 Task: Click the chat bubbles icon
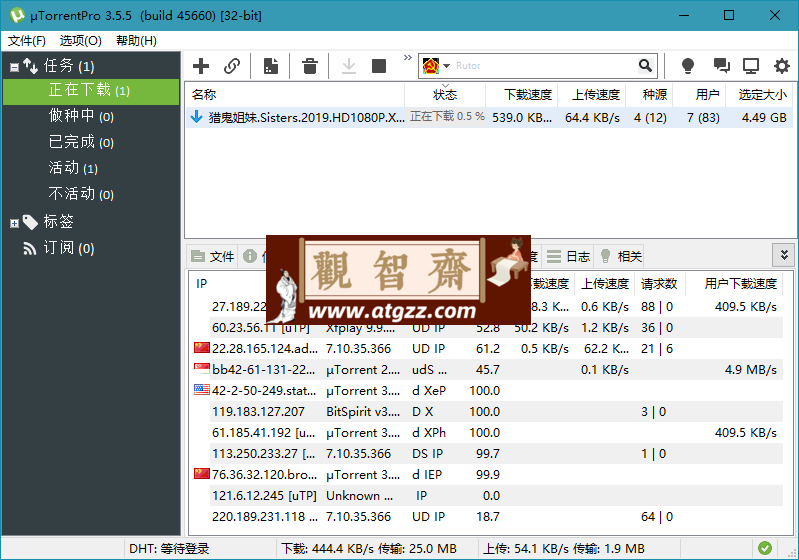721,66
